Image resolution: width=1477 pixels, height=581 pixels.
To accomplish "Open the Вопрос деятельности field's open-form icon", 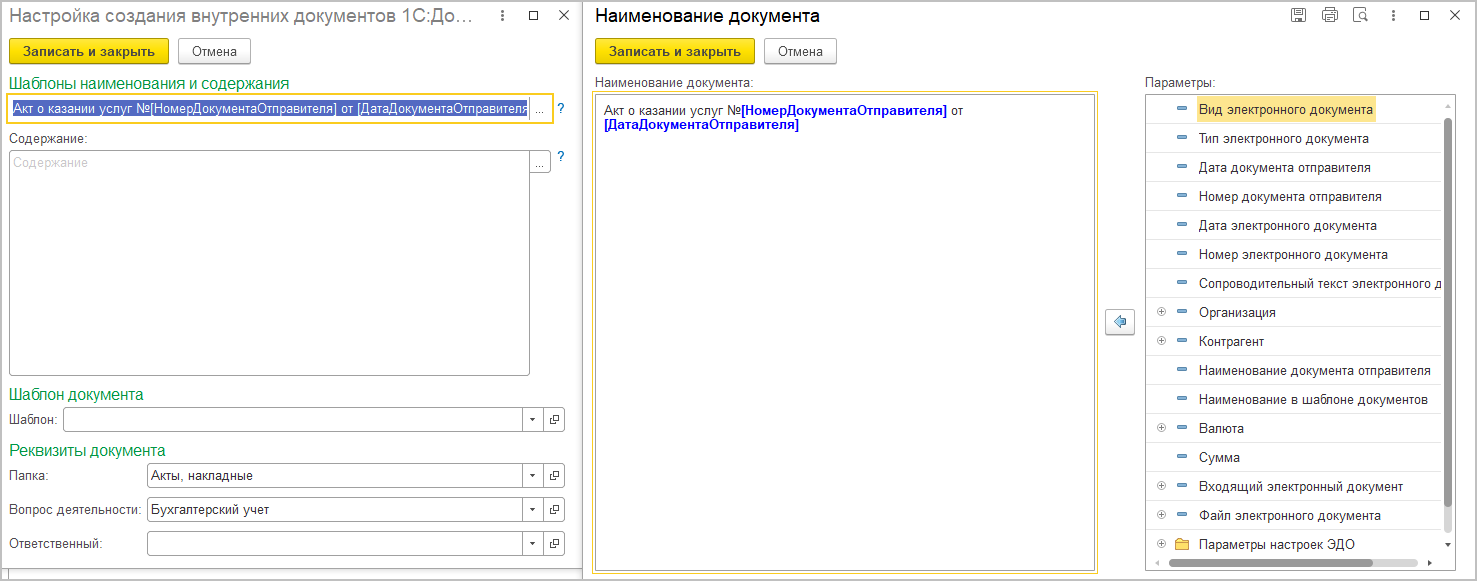I will (554, 510).
